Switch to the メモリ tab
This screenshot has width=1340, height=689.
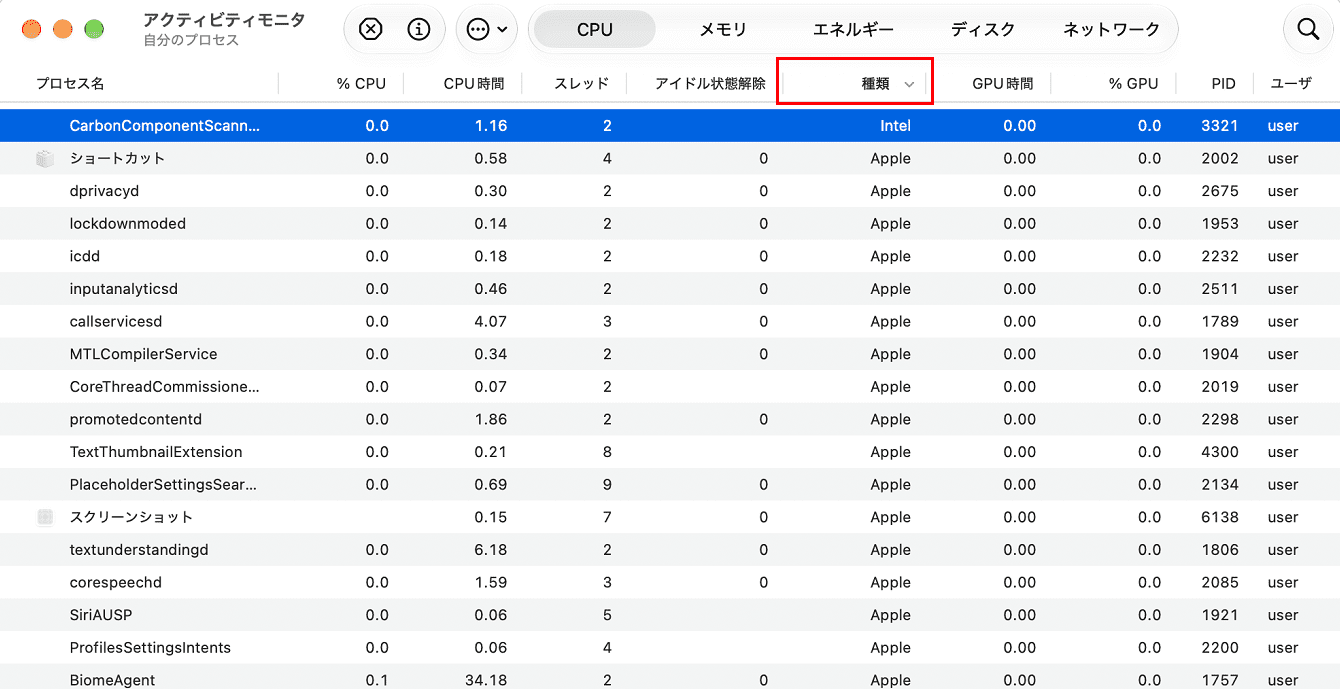pyautogui.click(x=723, y=30)
